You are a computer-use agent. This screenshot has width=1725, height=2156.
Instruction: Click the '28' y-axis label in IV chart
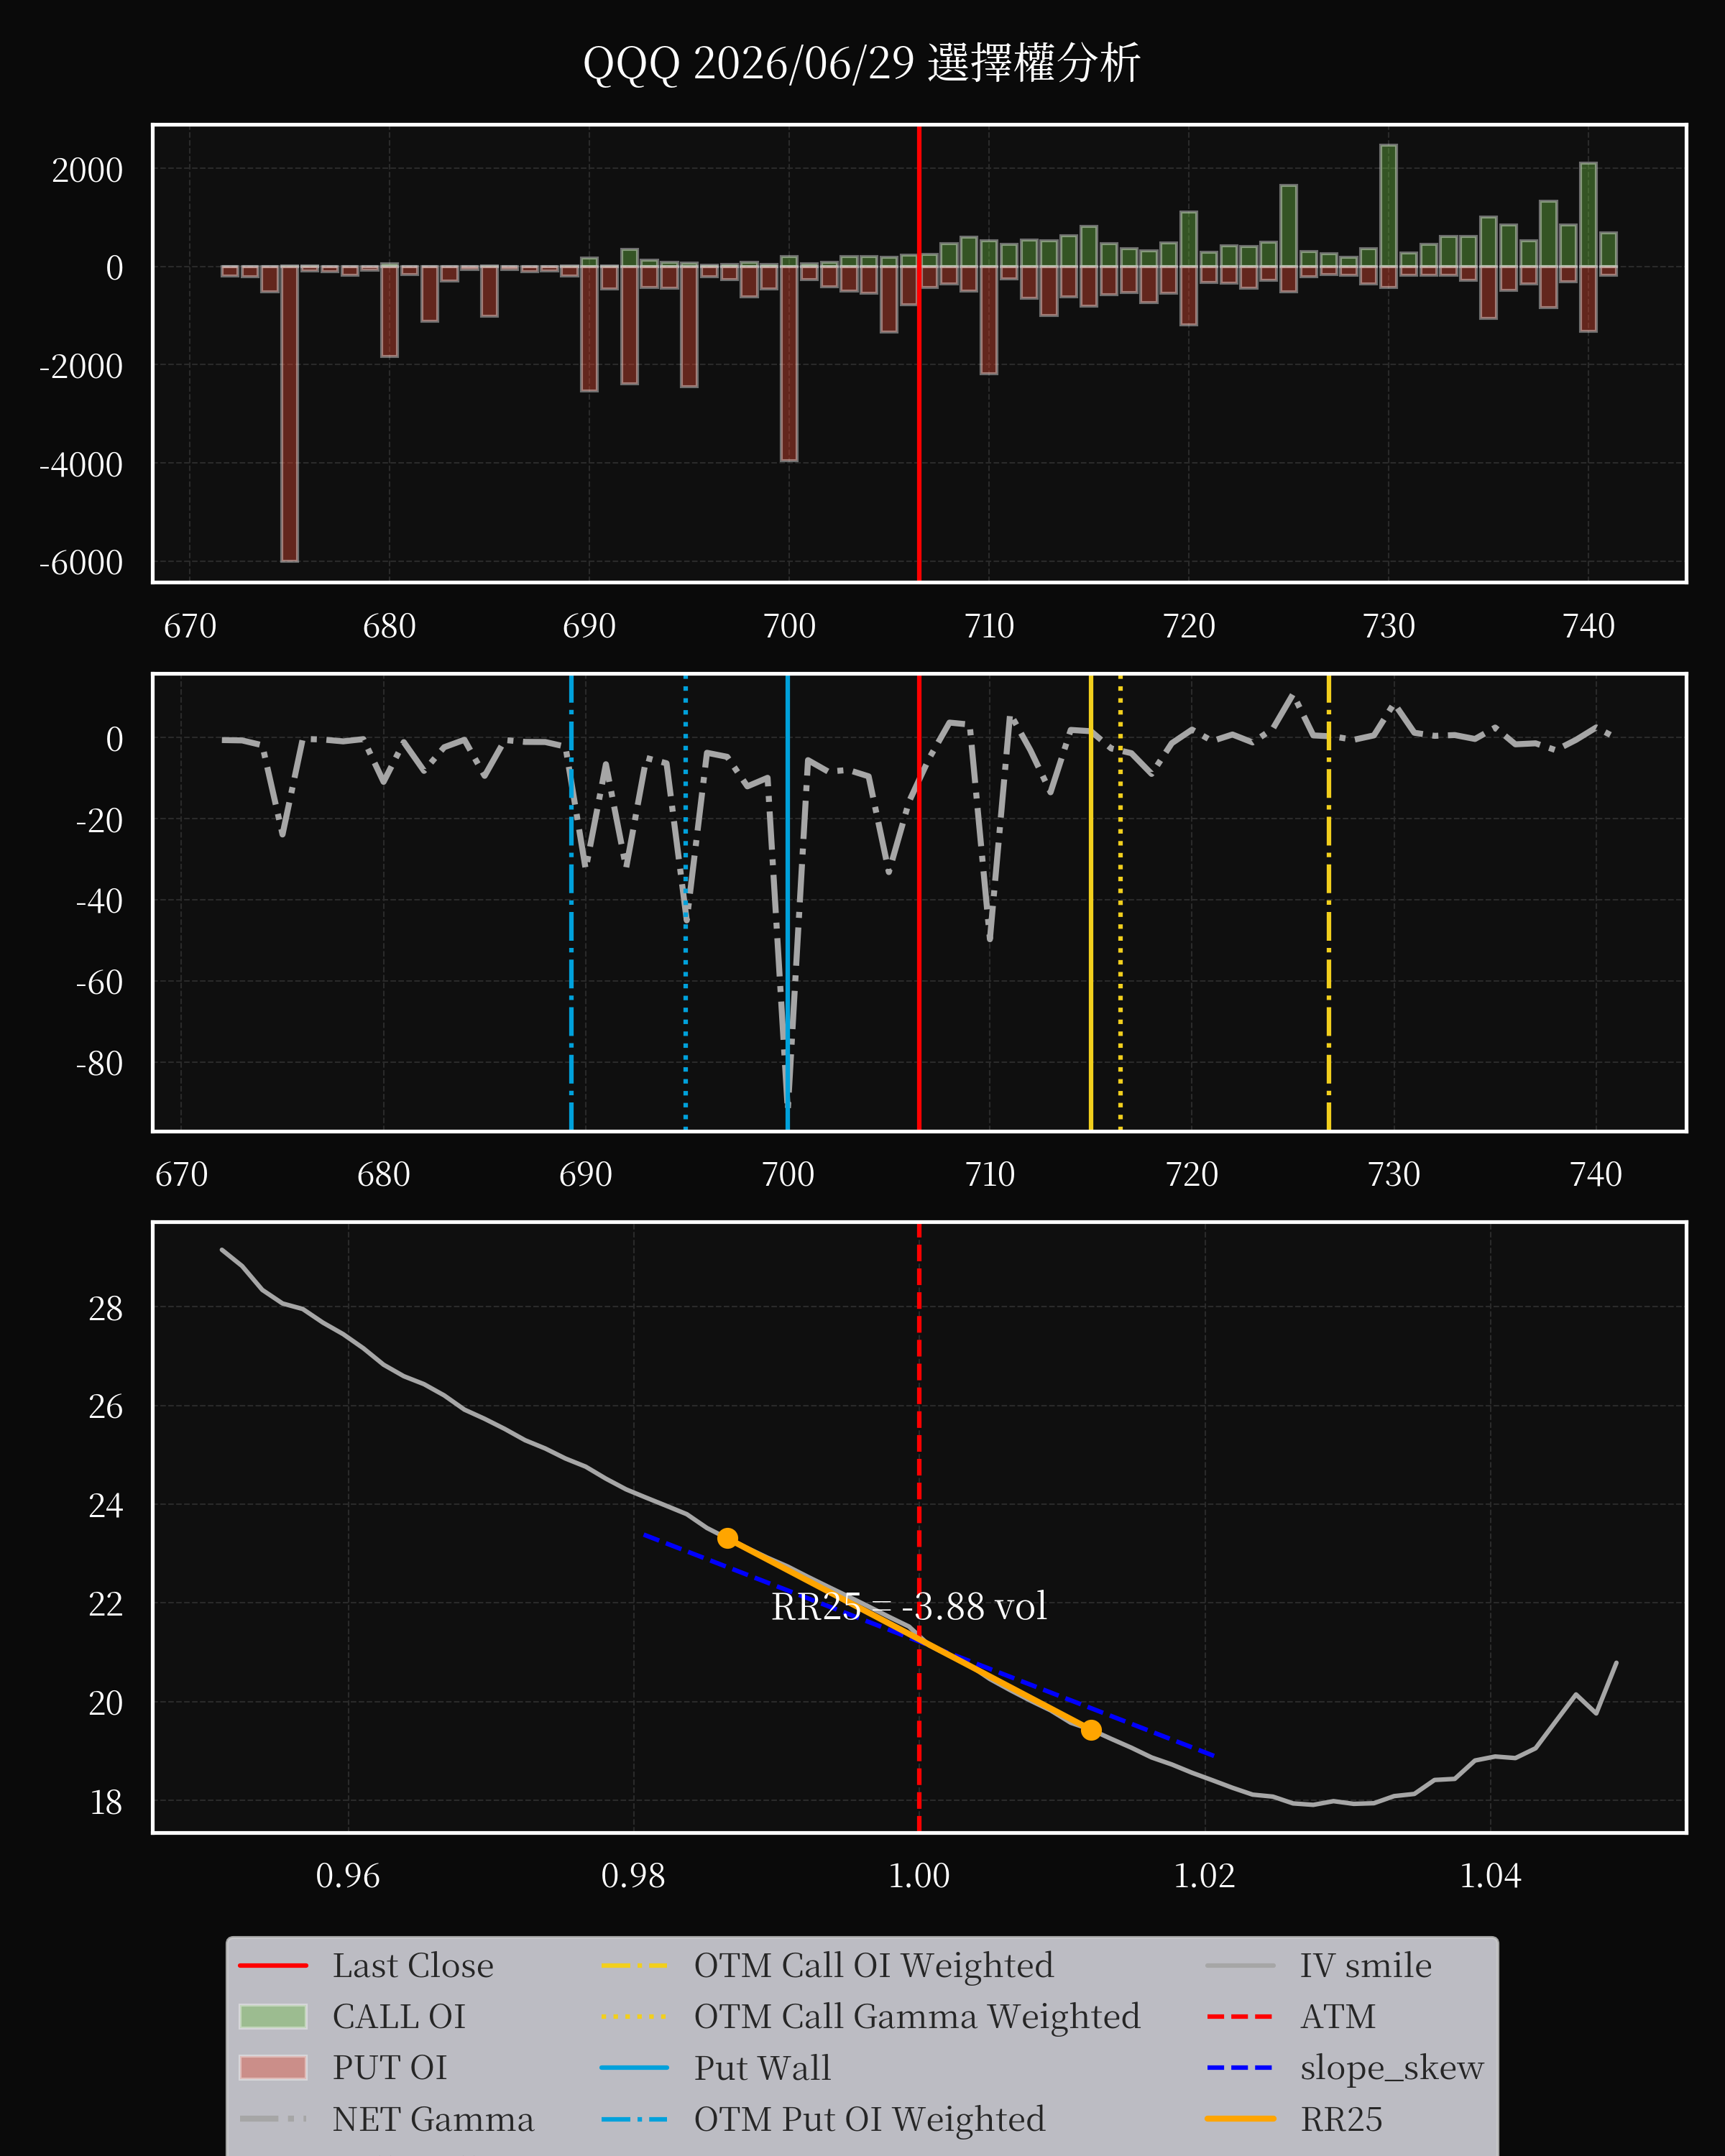point(106,1308)
